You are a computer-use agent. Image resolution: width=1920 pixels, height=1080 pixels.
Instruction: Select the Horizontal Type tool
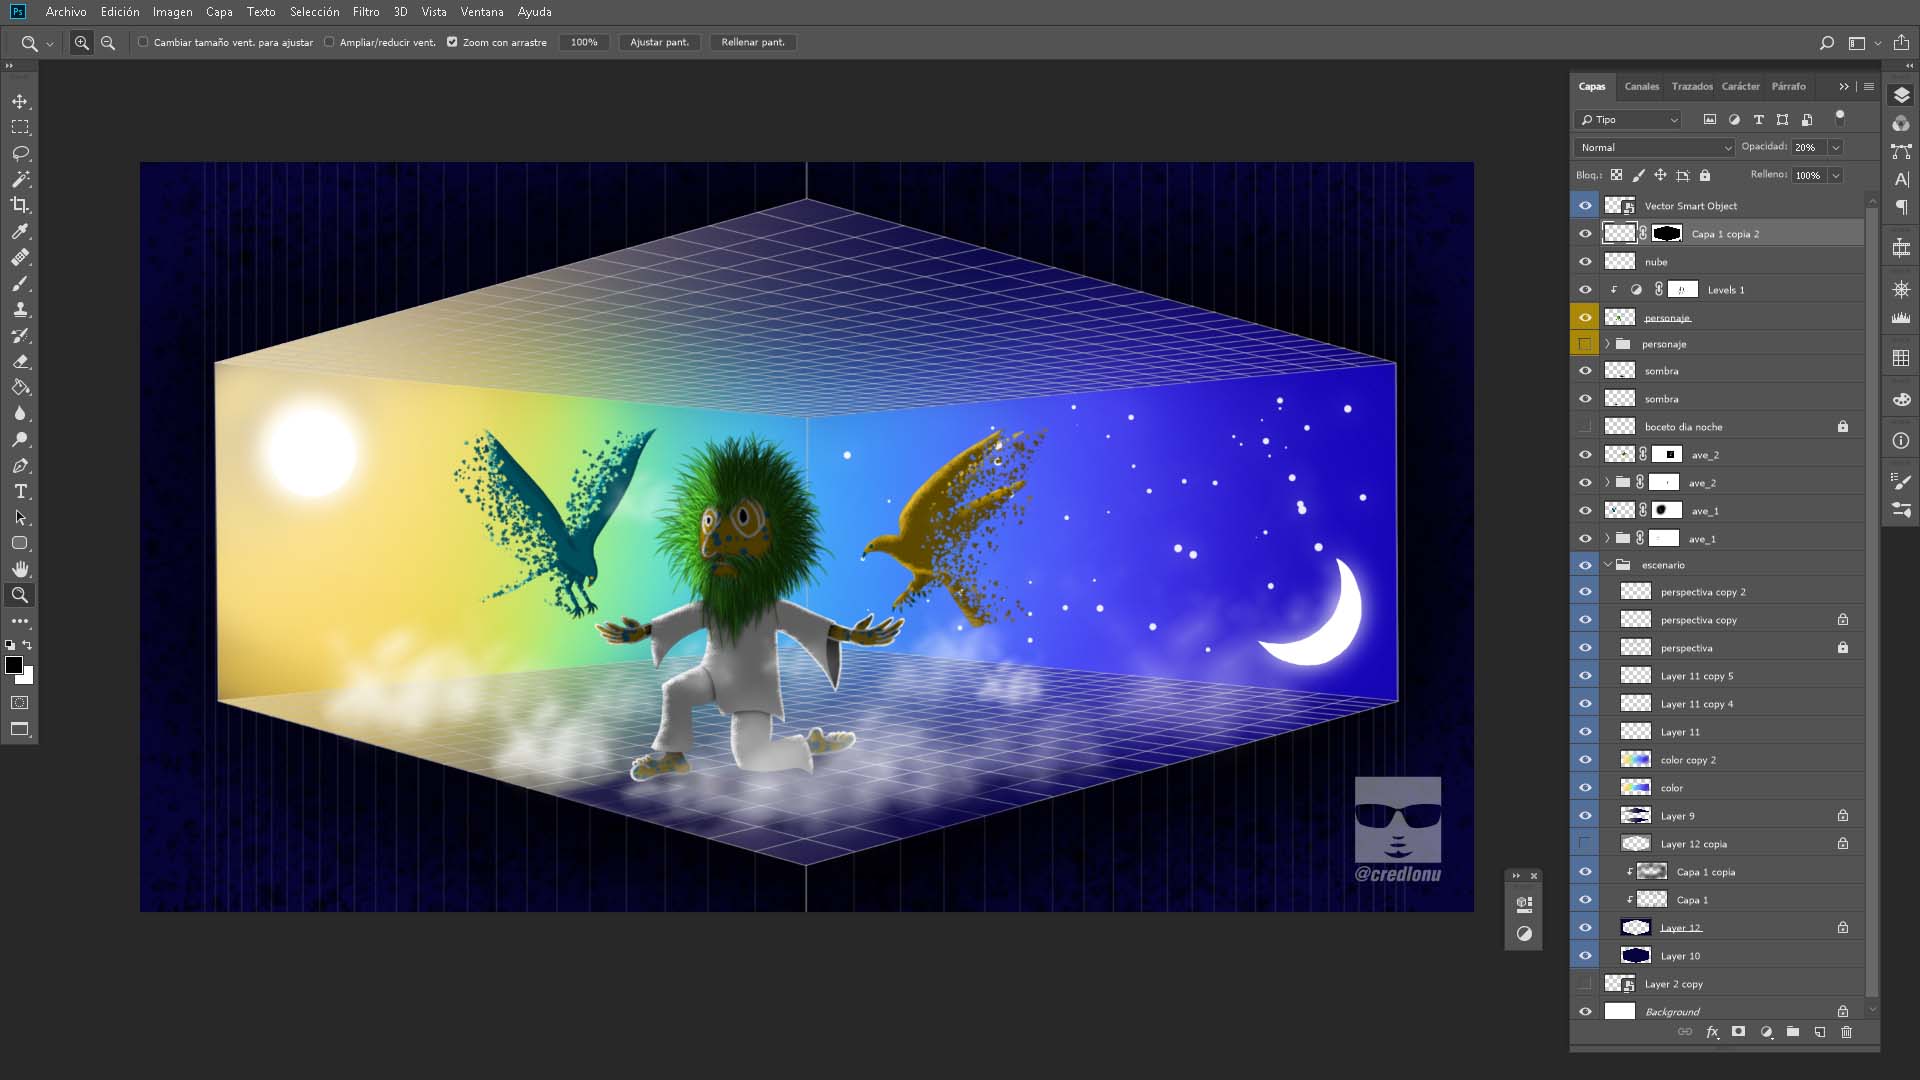point(20,491)
